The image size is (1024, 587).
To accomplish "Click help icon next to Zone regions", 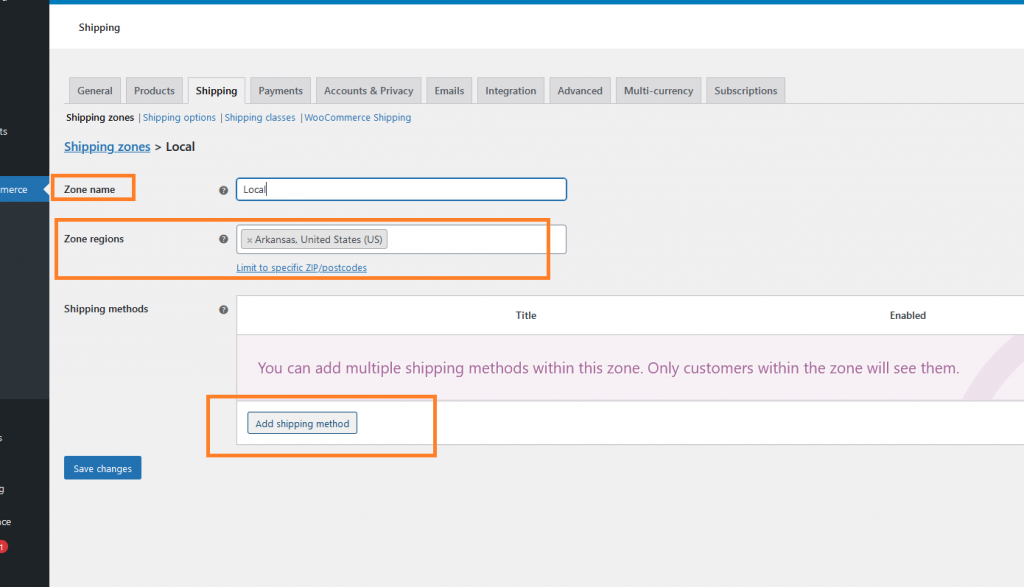I will click(x=223, y=240).
